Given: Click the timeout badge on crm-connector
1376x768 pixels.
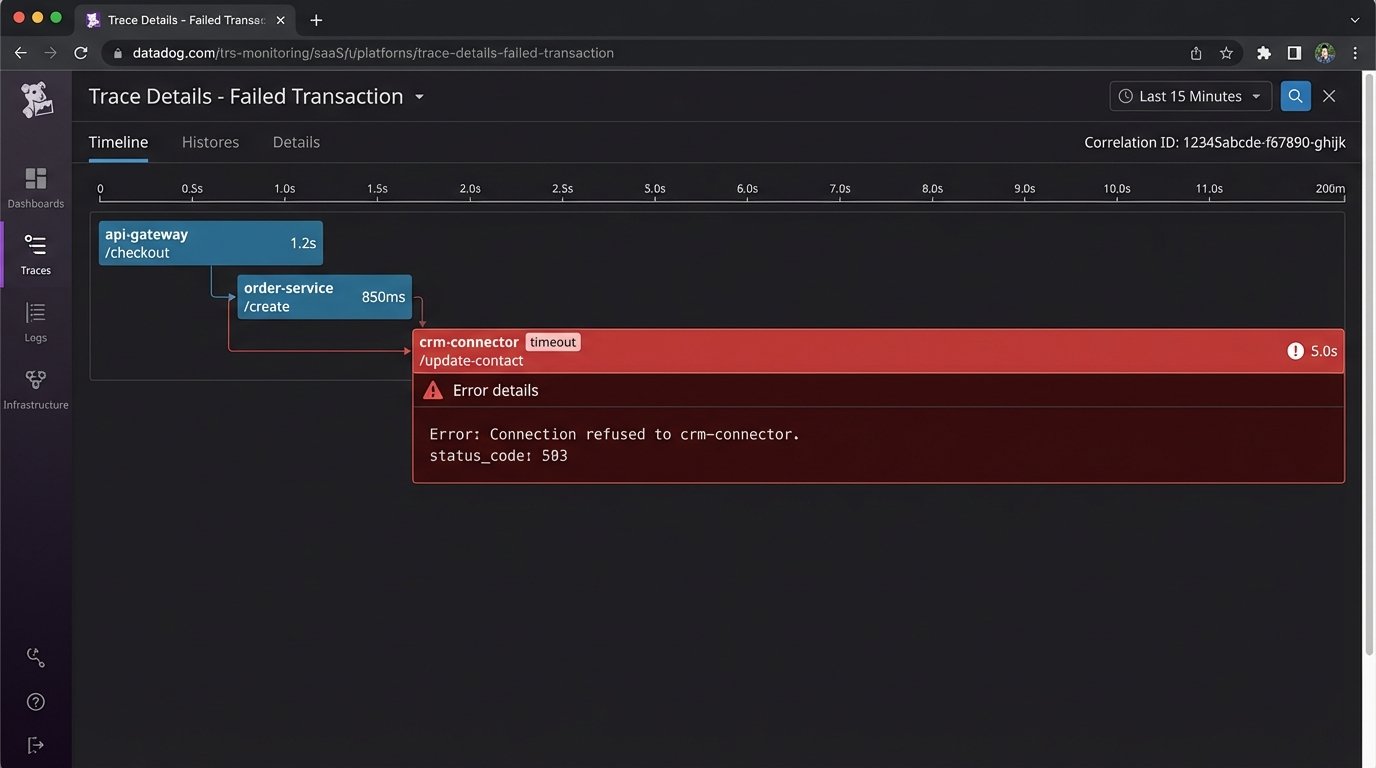Looking at the screenshot, I should click(x=552, y=341).
